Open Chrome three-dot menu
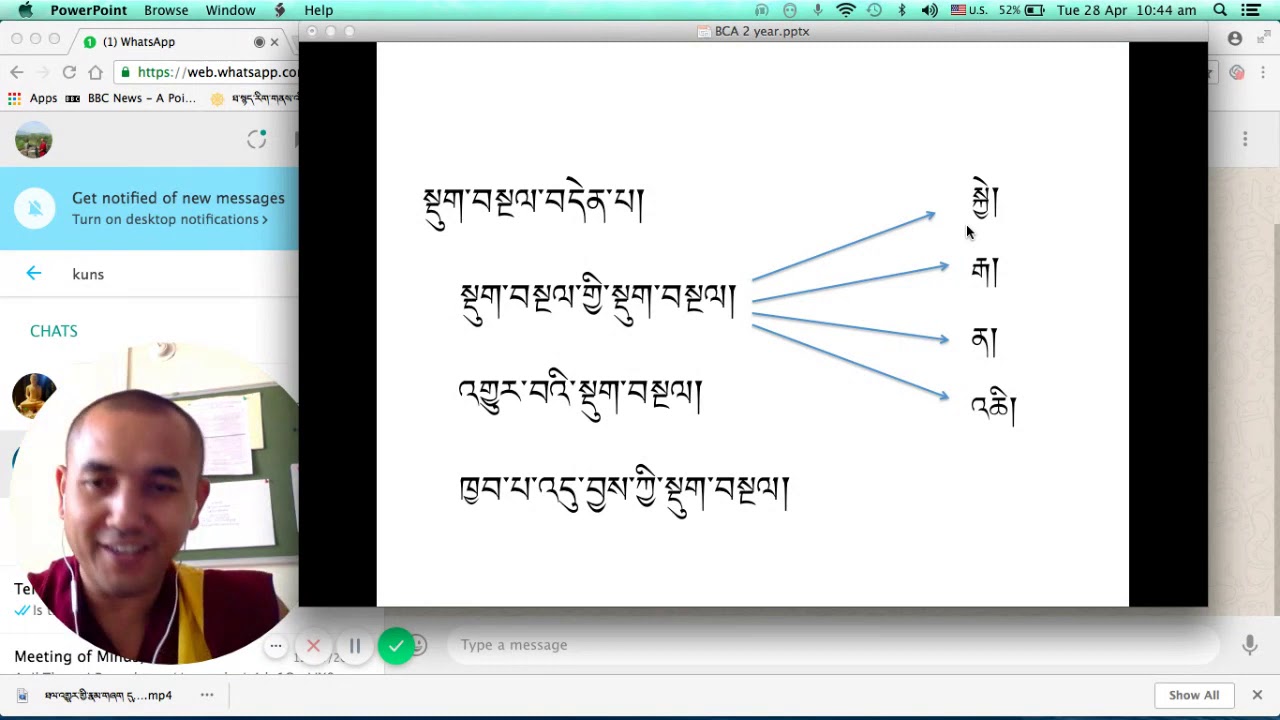Screen dimensions: 1280x720 (1264, 72)
